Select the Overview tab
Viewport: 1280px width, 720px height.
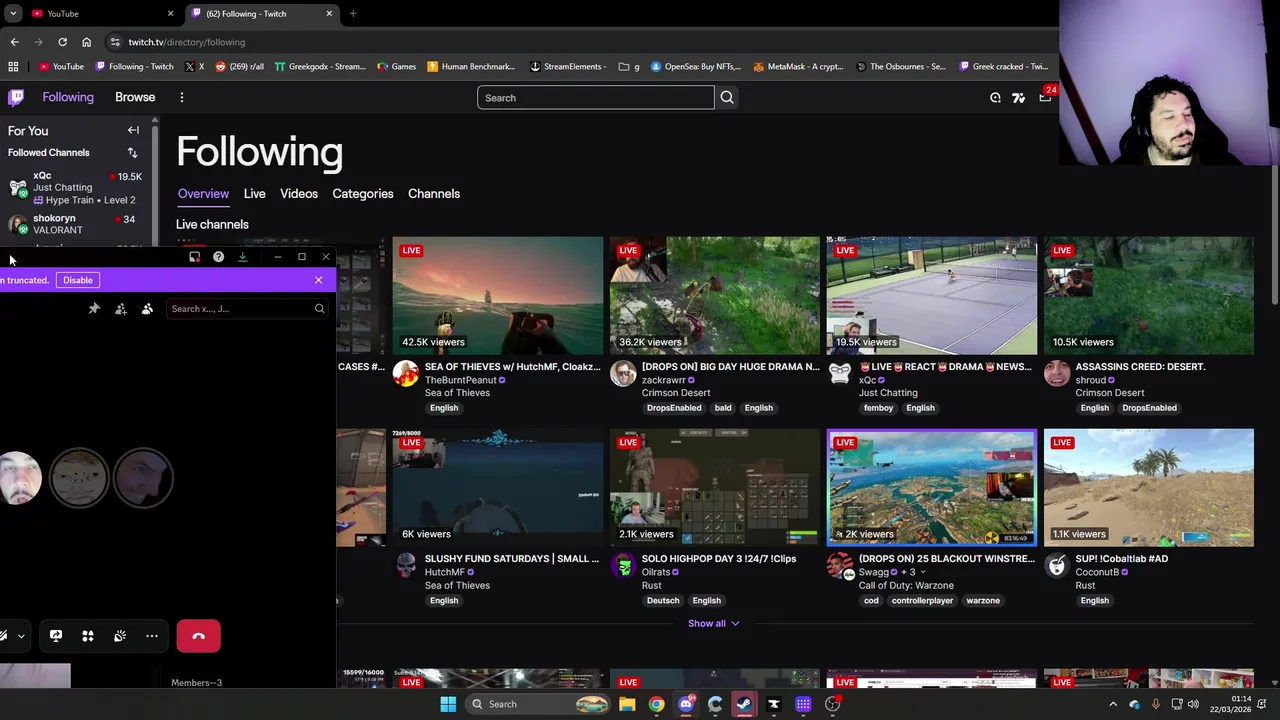point(203,193)
